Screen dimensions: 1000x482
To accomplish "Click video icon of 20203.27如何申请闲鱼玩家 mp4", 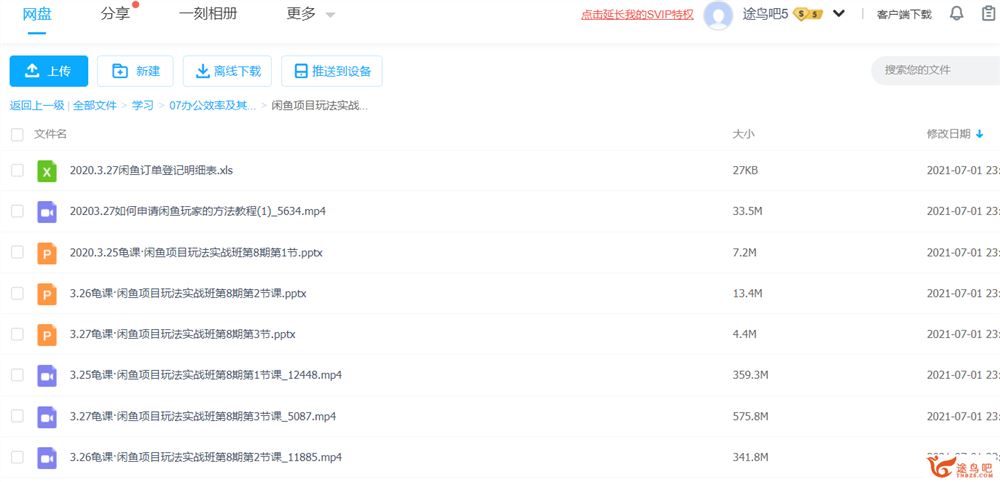I will pyautogui.click(x=47, y=212).
